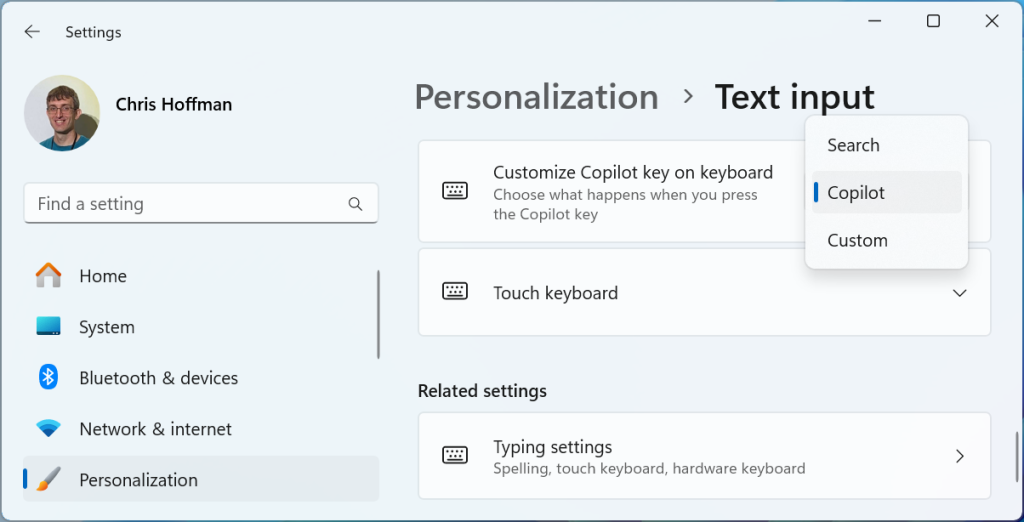Click the sidebar navigation scrollbar

378,314
